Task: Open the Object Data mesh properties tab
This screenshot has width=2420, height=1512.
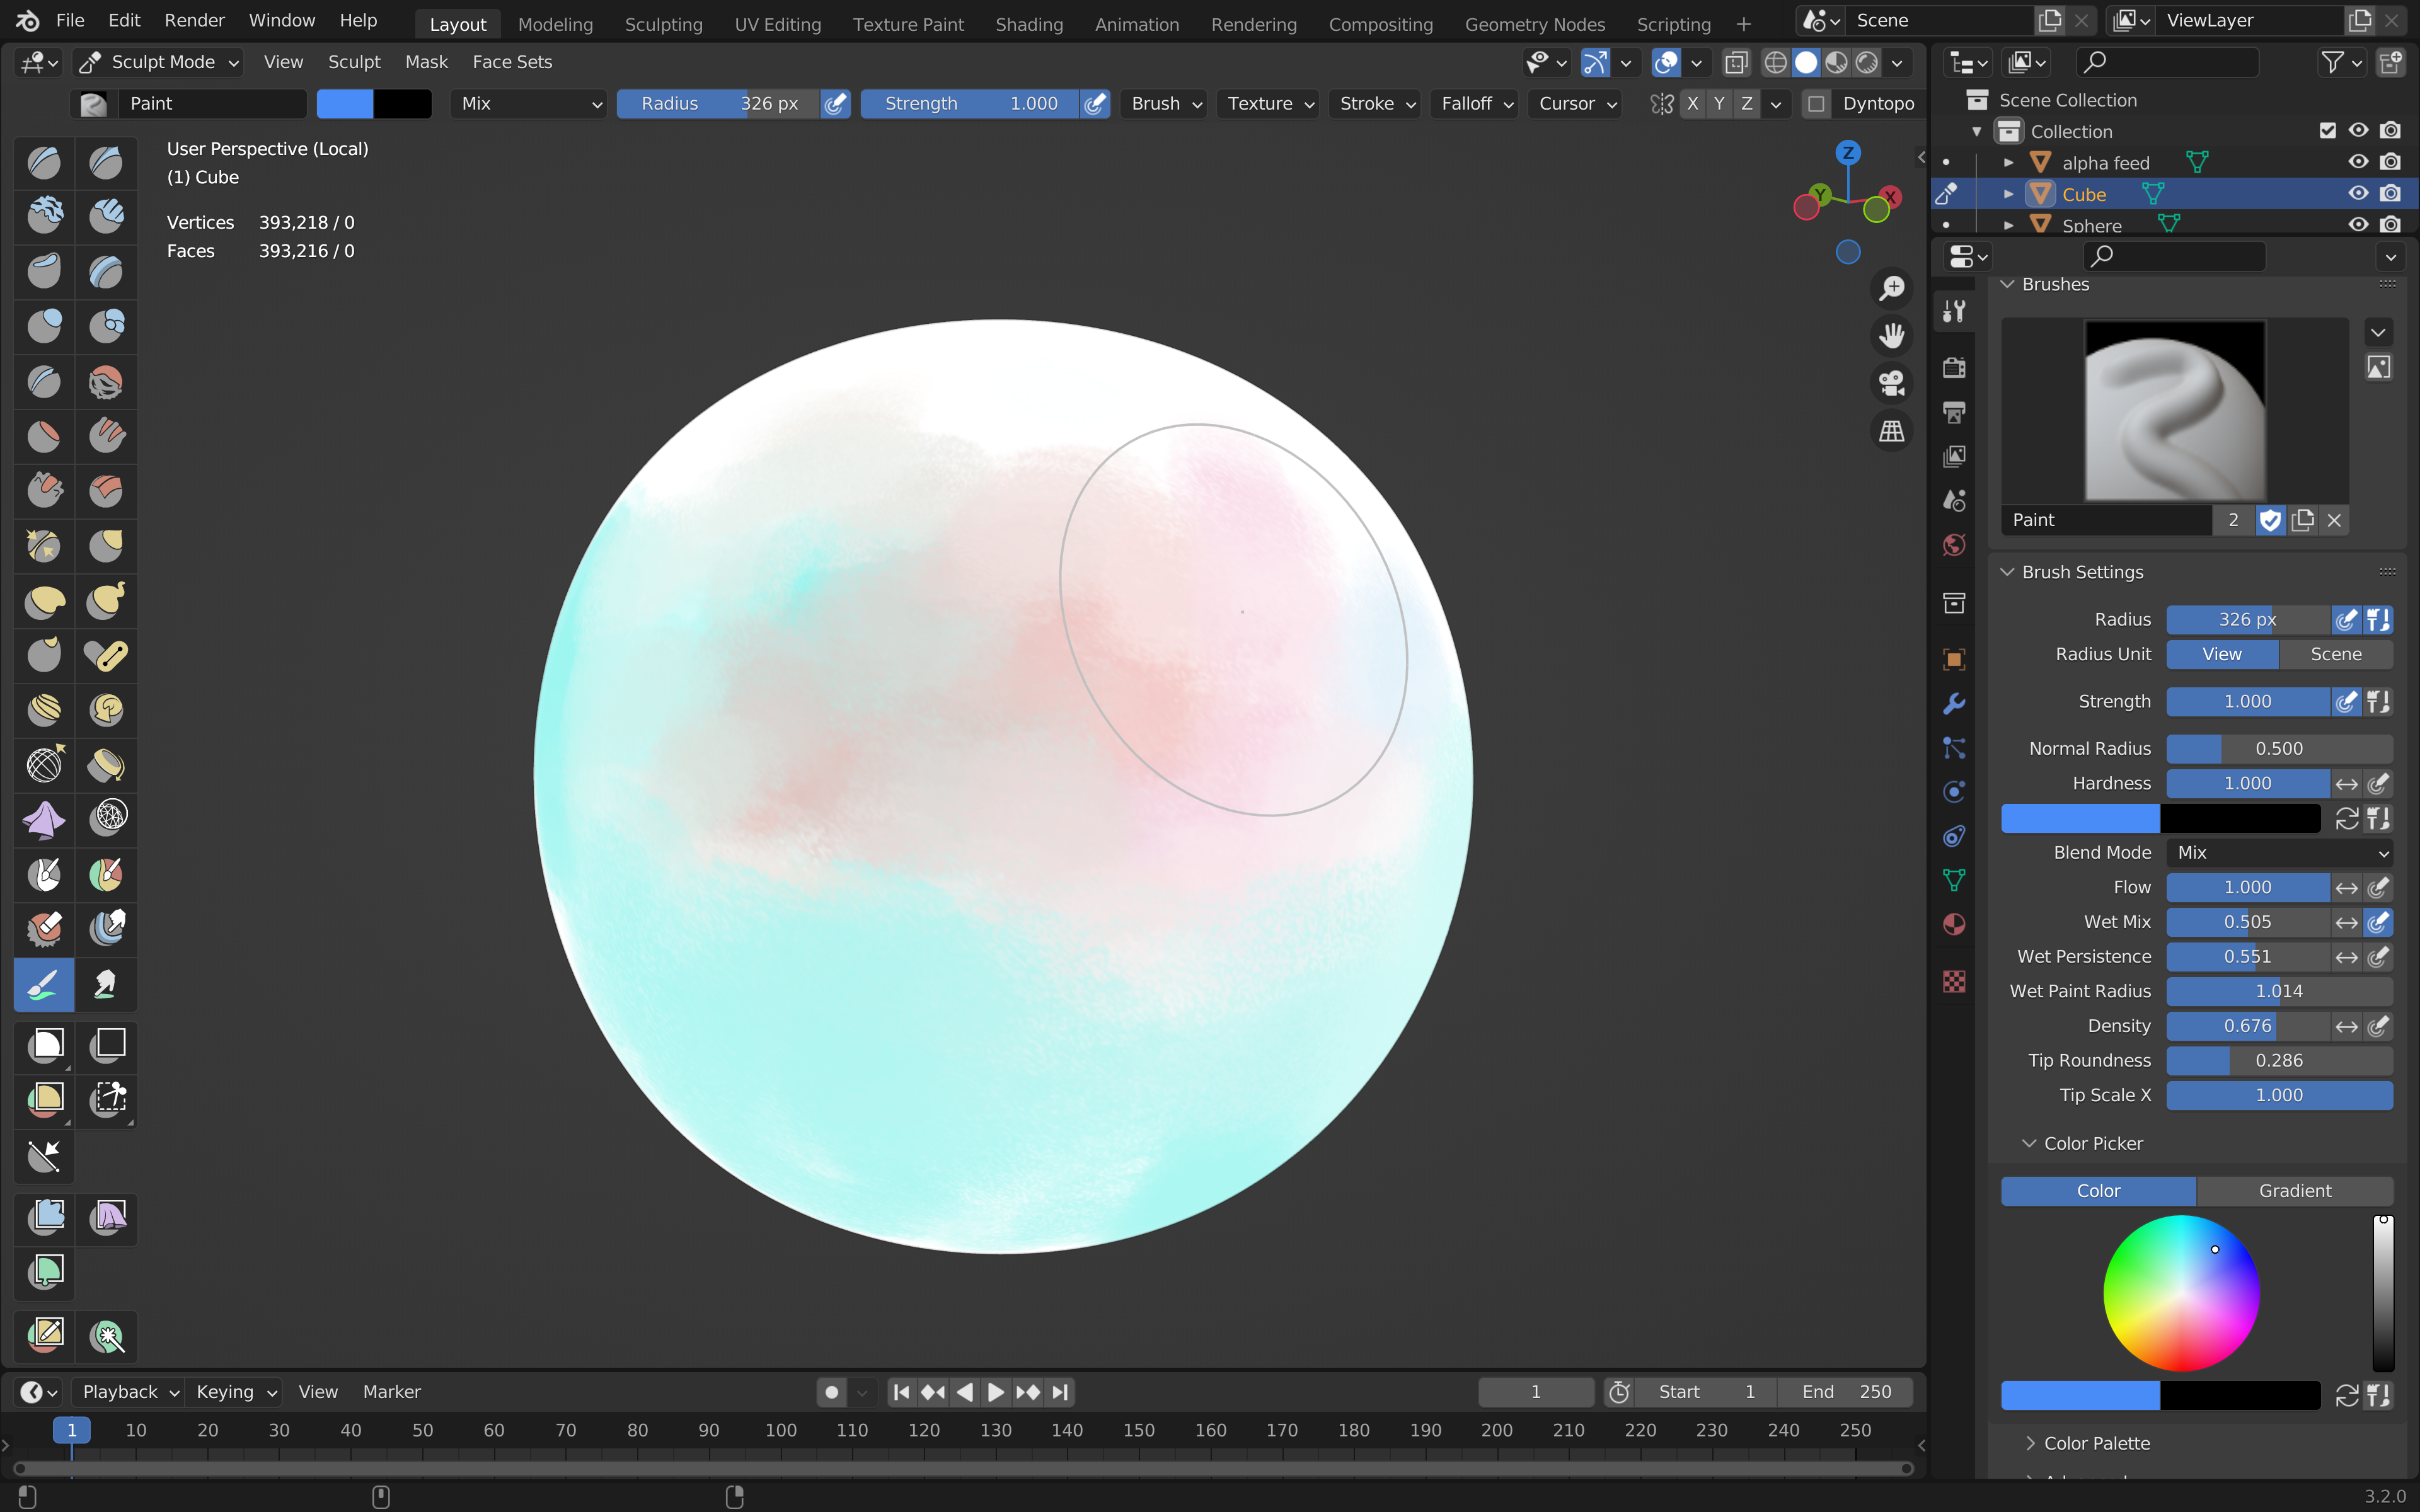Action: (1954, 880)
